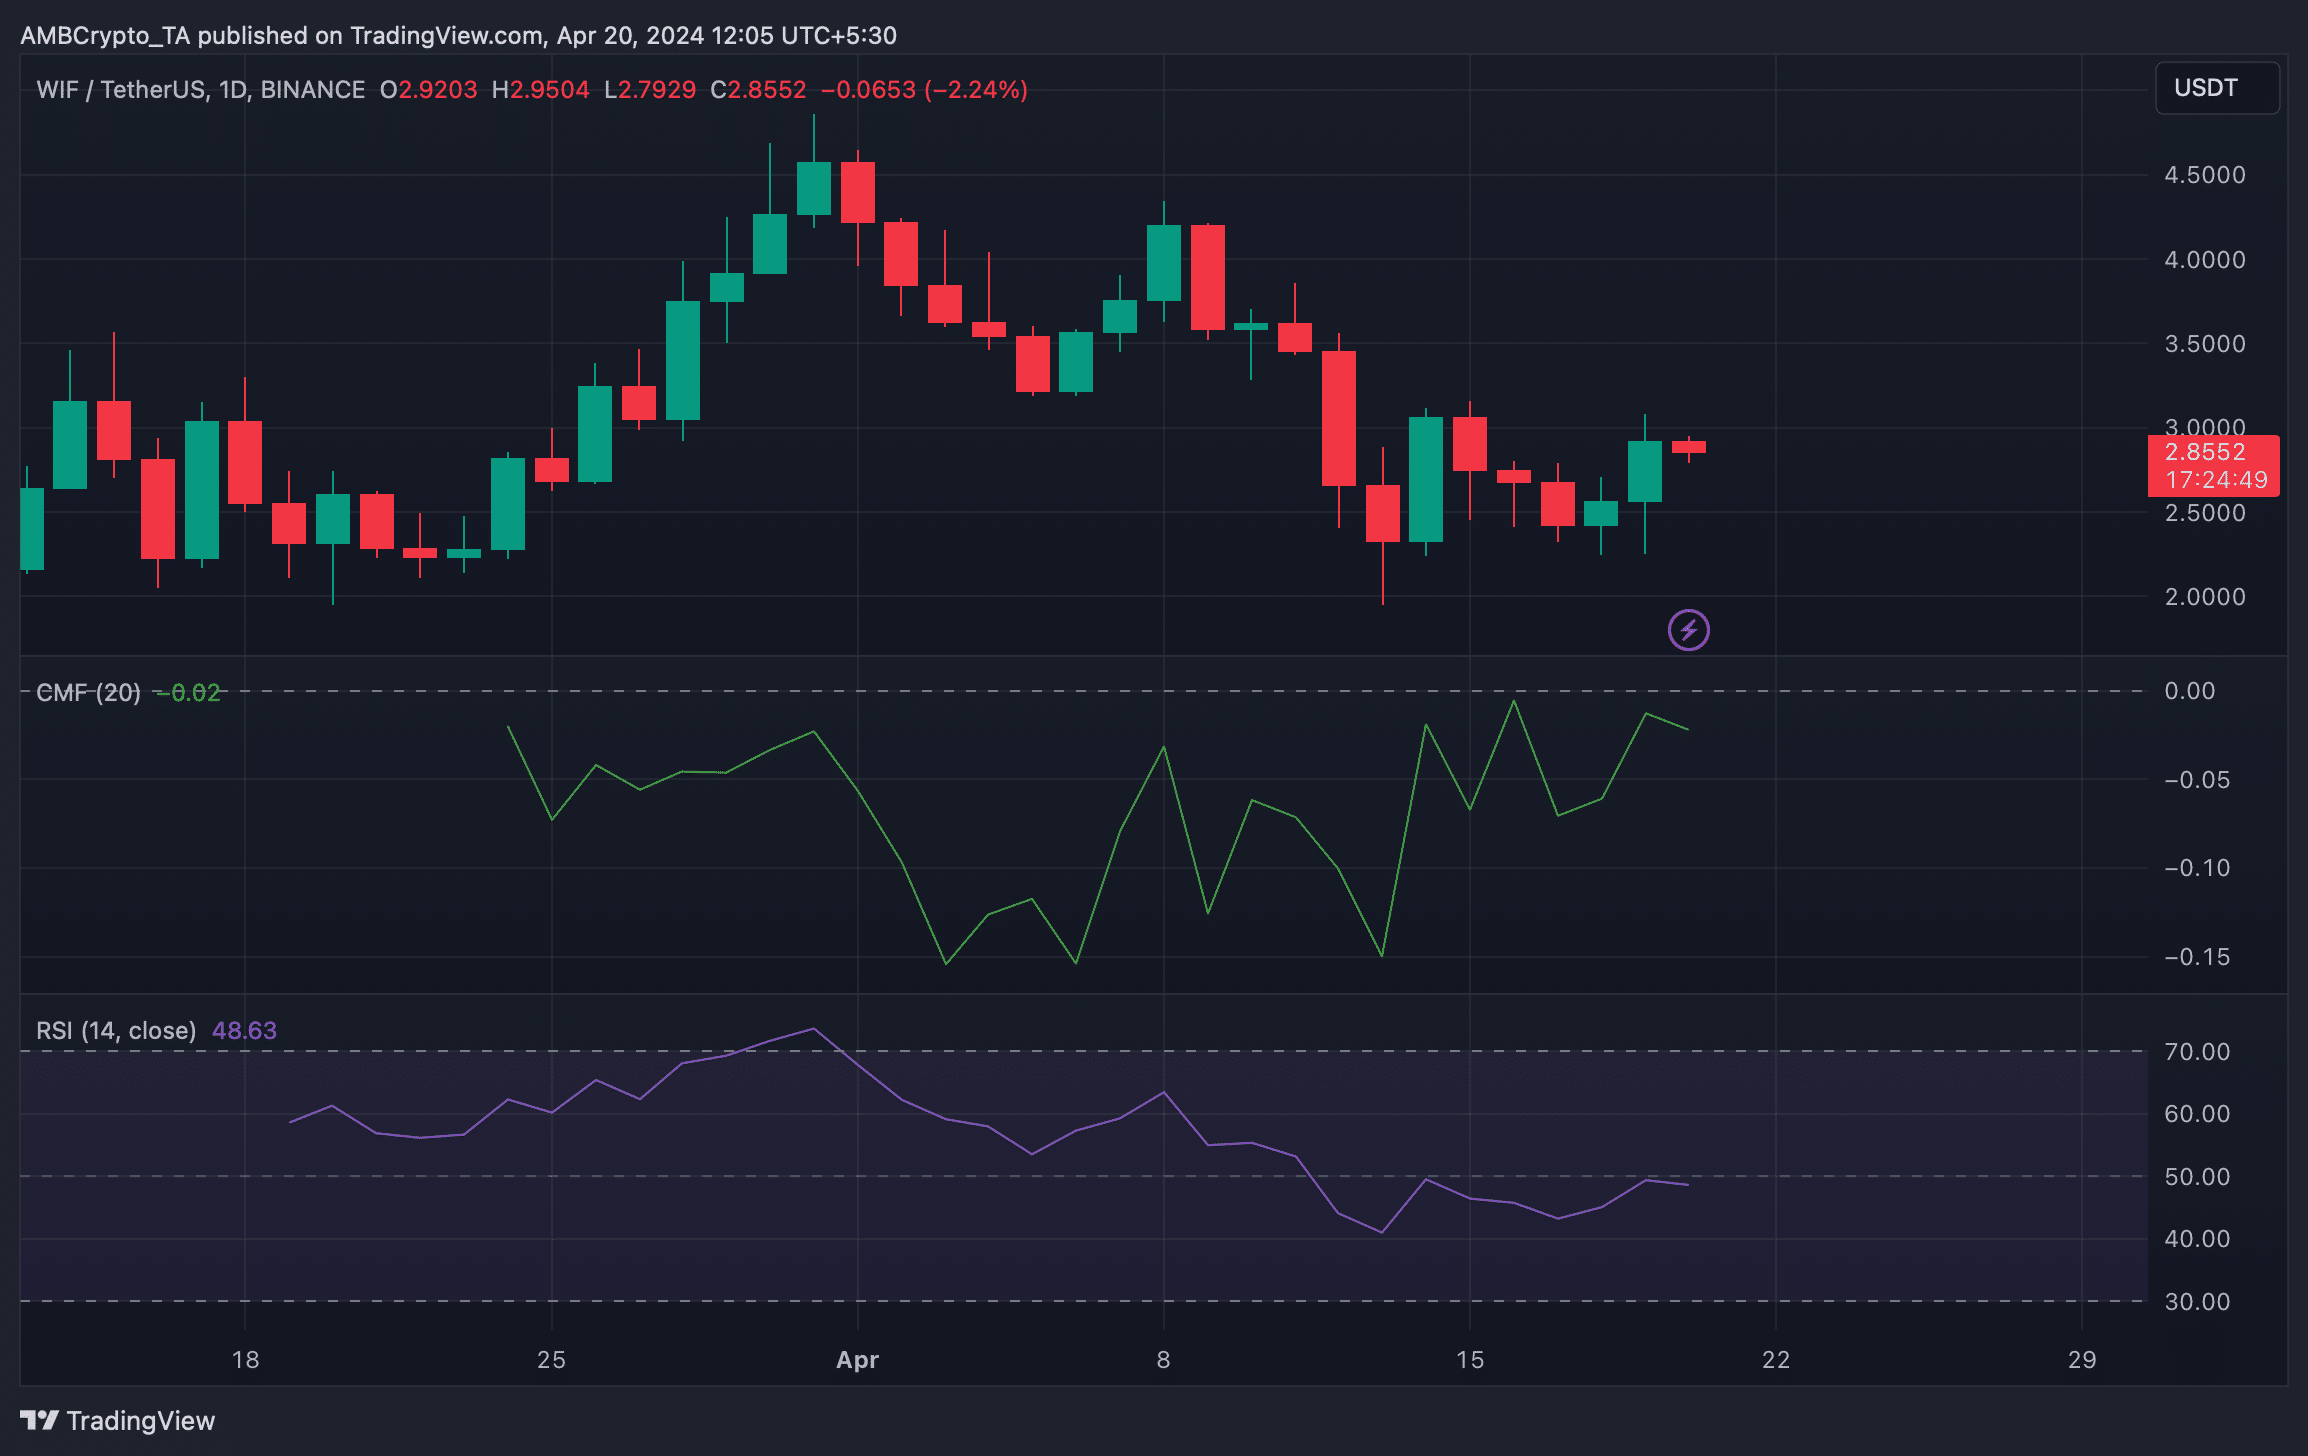Click the change value −0.0653 (−2.24%)
2308x1456 pixels.
924,90
